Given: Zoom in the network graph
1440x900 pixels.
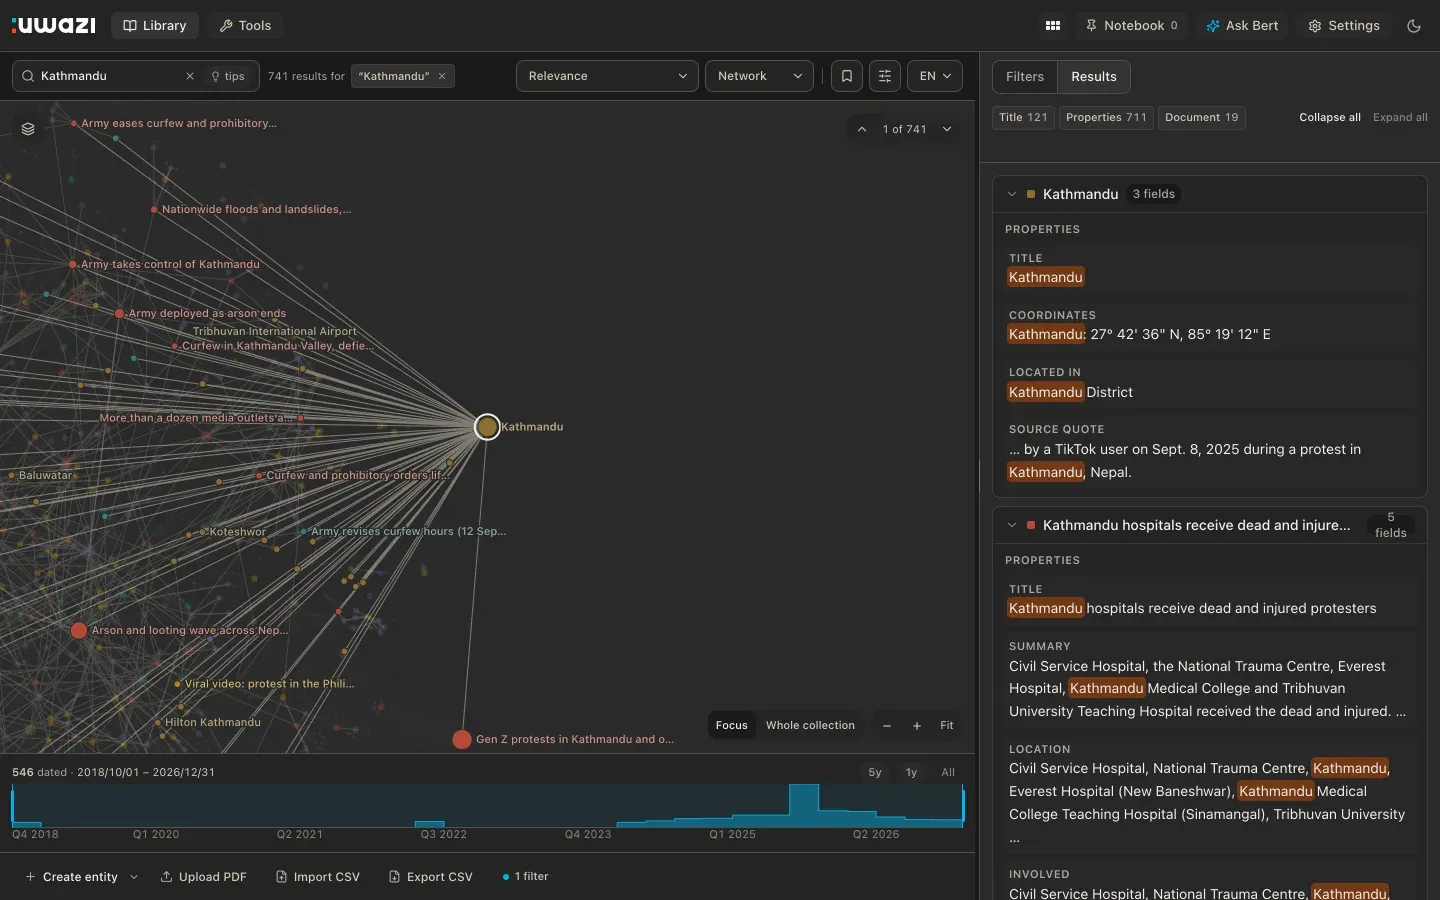Looking at the screenshot, I should (x=917, y=726).
